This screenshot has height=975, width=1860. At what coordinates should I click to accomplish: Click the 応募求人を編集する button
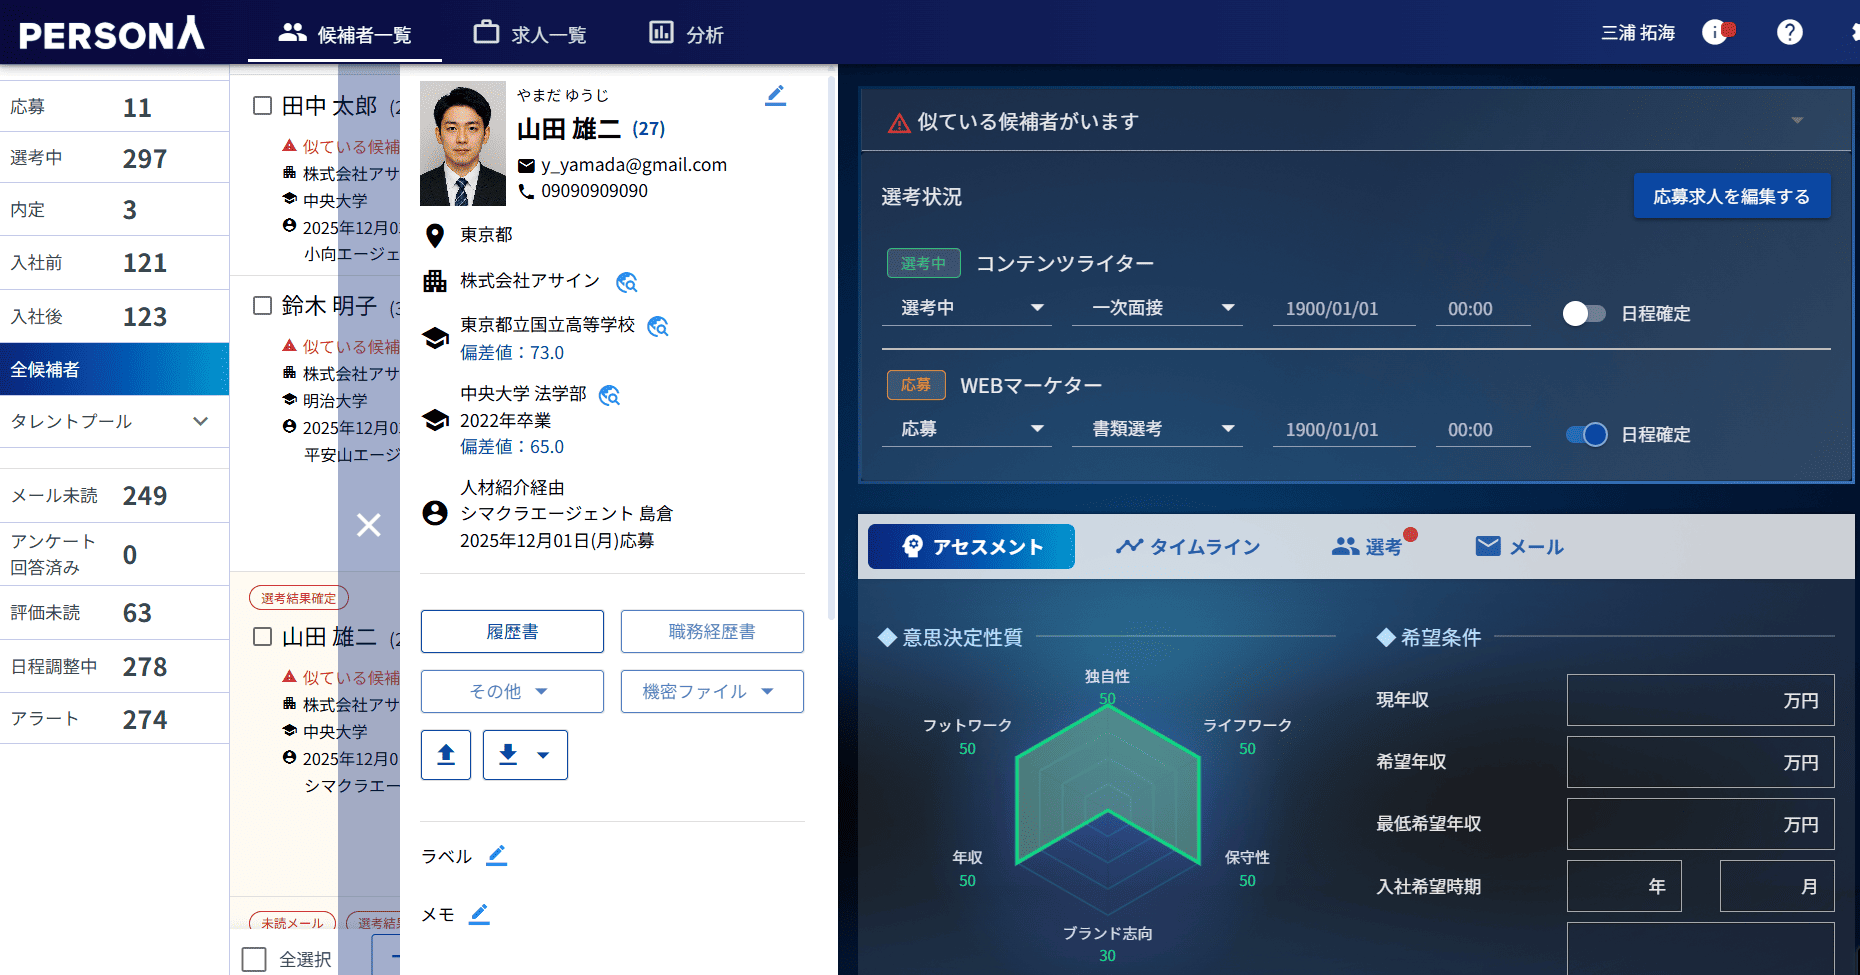(1732, 196)
